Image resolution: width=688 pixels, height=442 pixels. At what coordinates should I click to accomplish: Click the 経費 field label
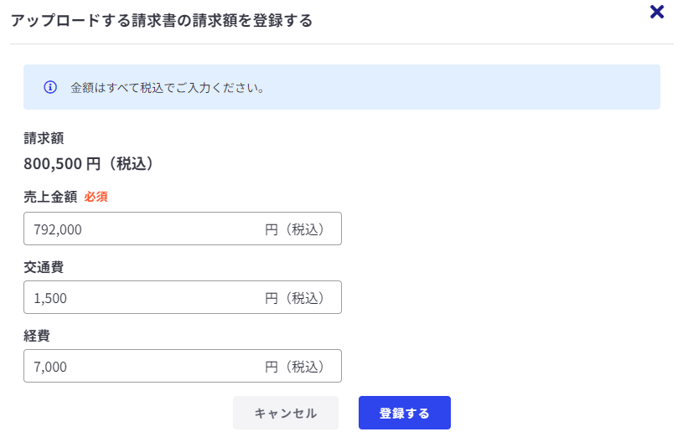37,336
